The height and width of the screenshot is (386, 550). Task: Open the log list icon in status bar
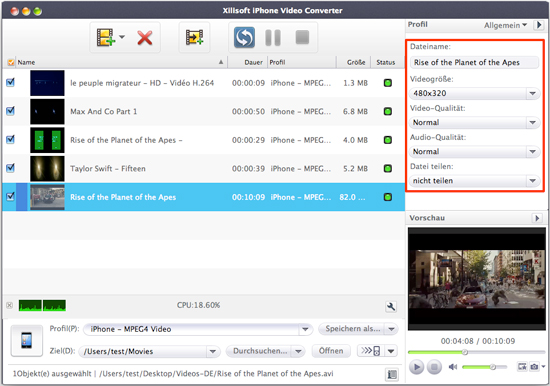point(392,374)
